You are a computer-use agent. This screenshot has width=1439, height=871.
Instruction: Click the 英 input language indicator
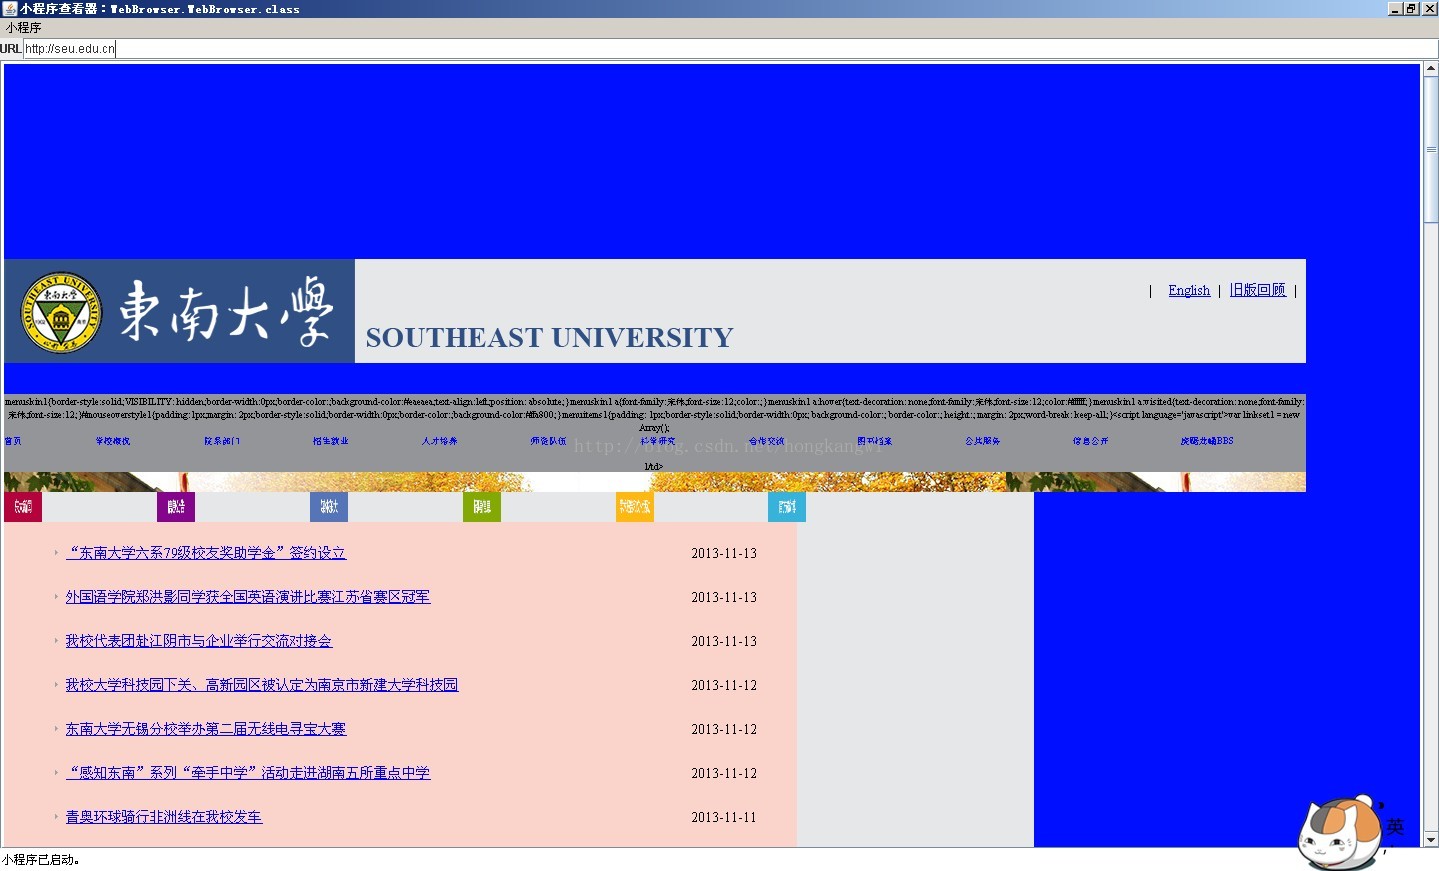(x=1395, y=827)
